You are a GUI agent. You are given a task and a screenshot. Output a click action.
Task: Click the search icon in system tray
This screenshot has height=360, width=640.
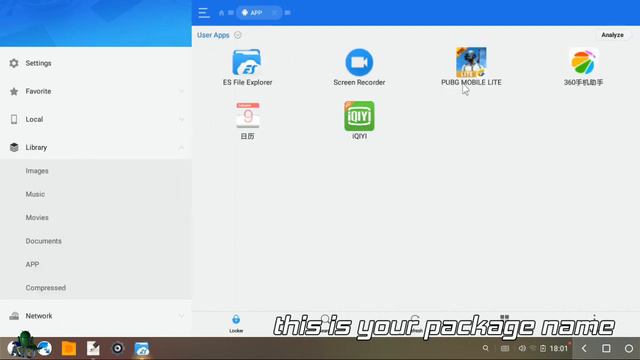(485, 349)
